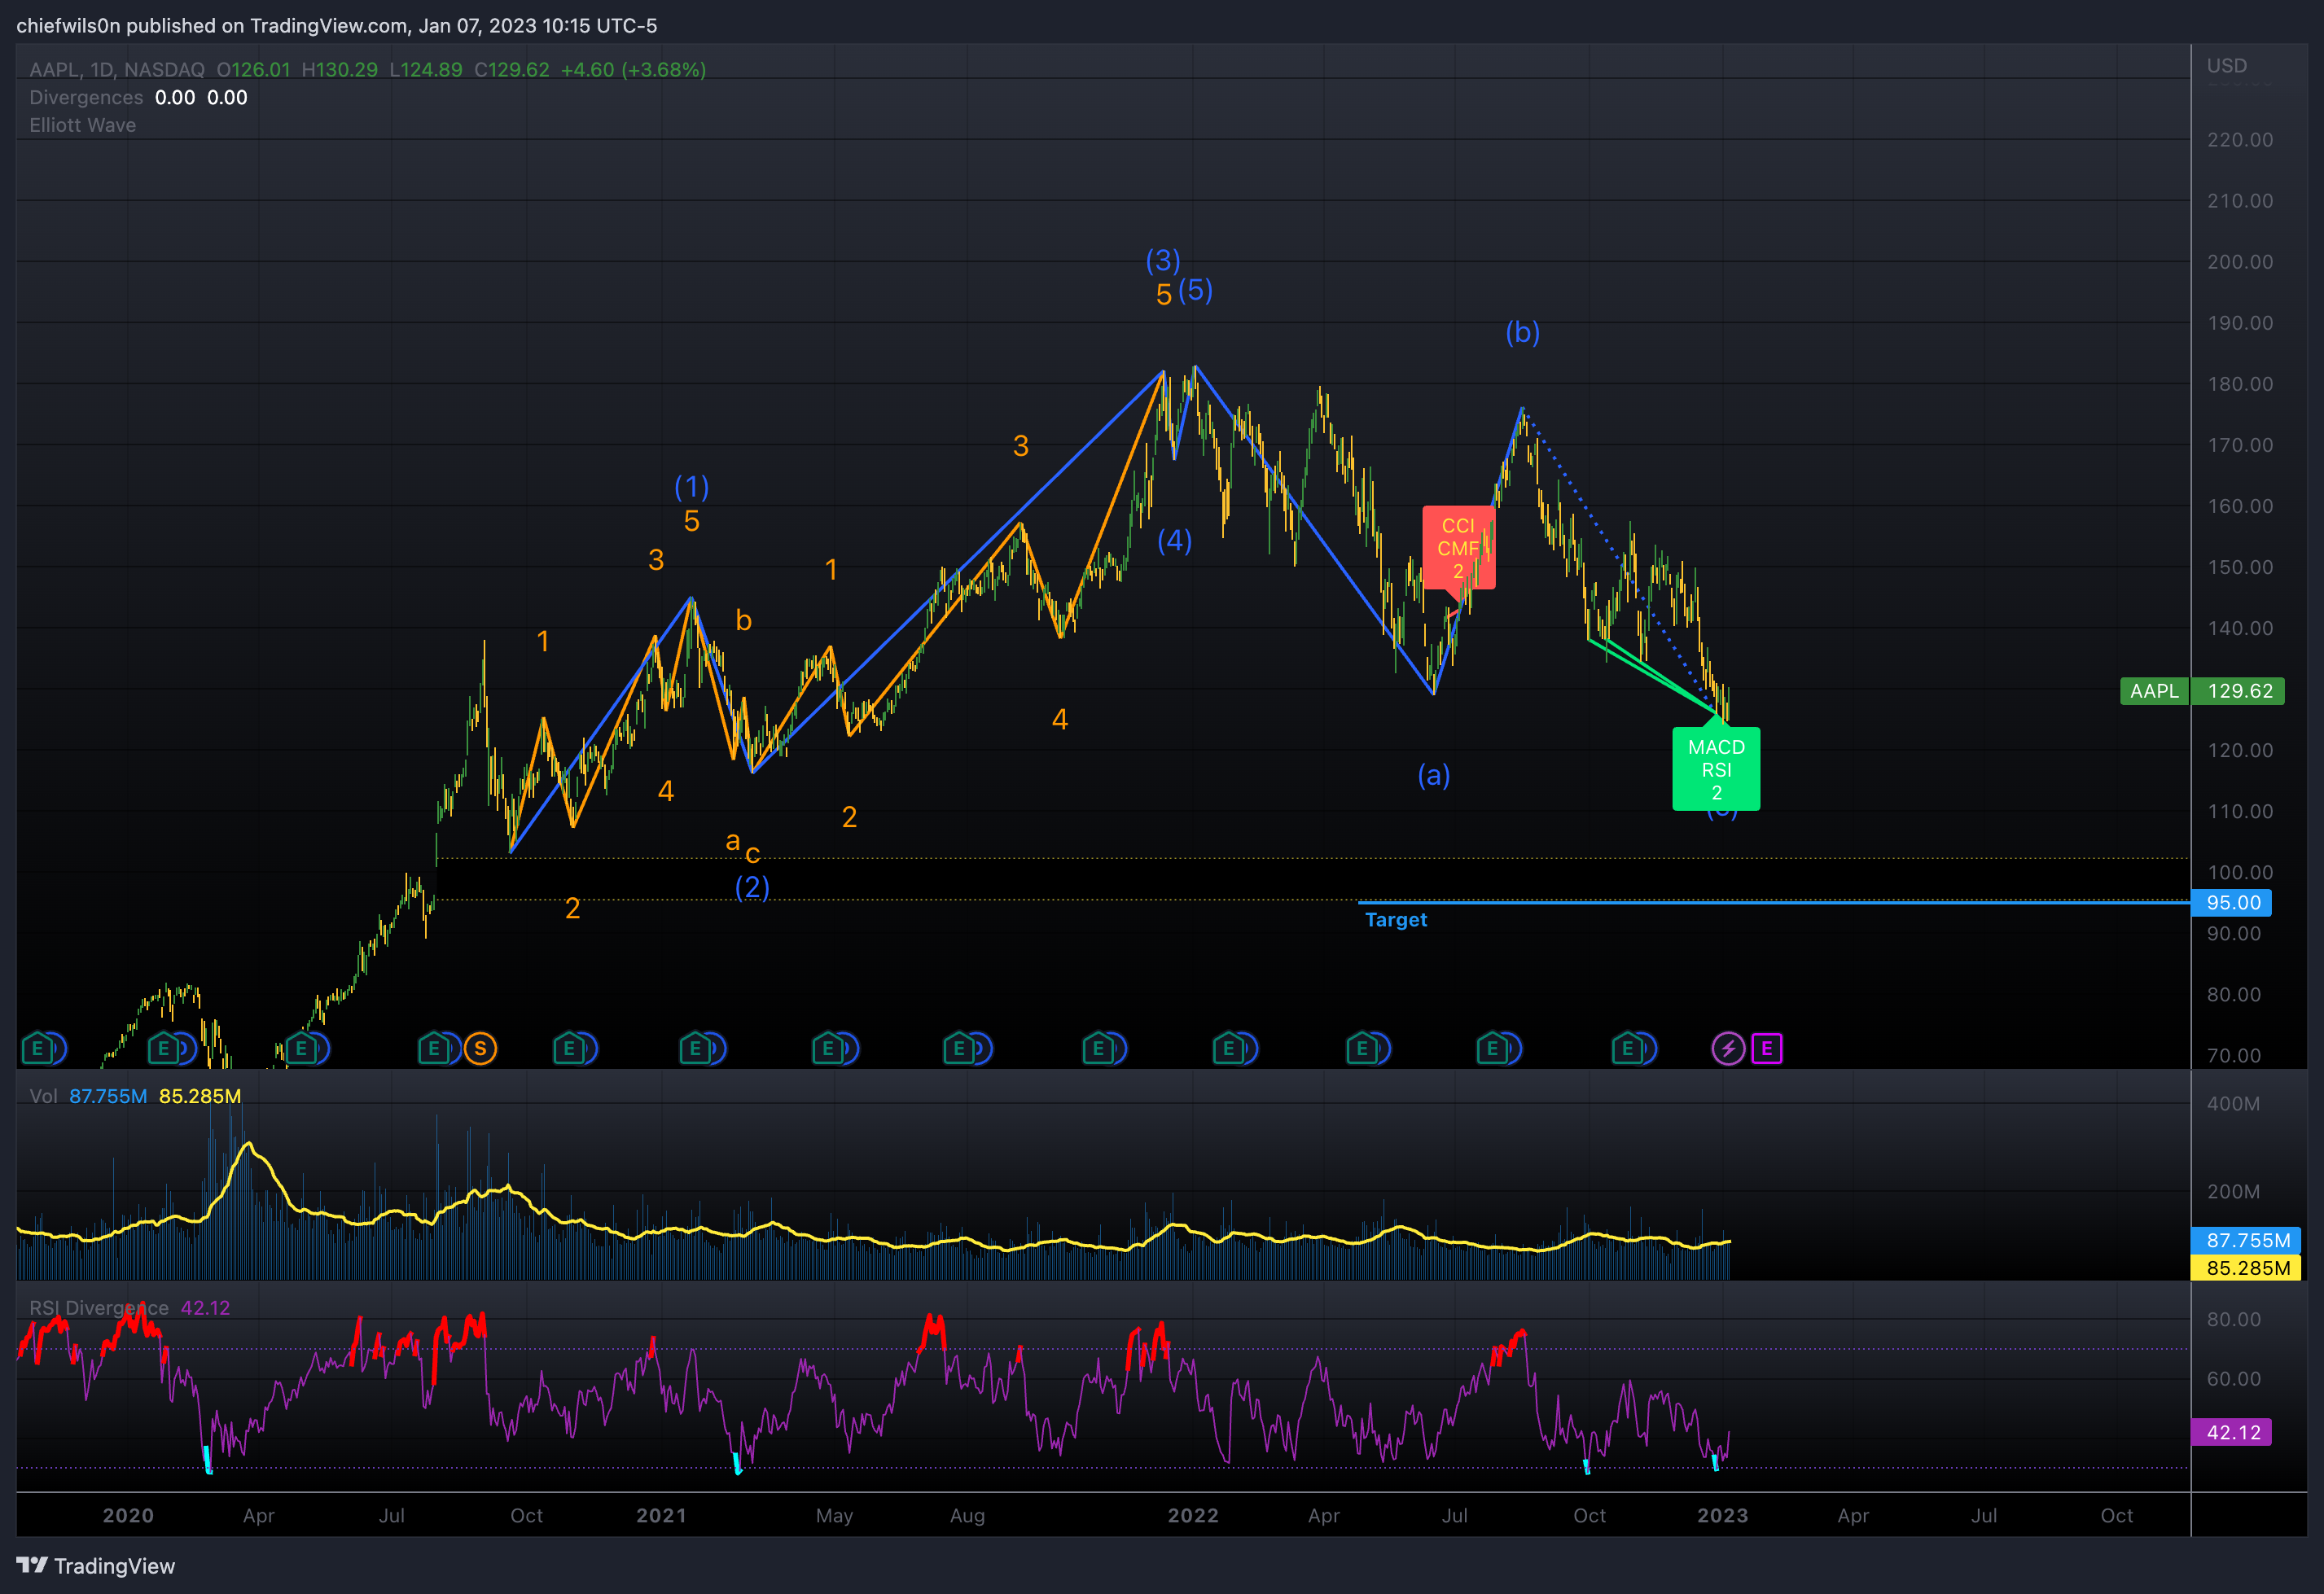The width and height of the screenshot is (2324, 1594).
Task: Click the teal earnings marker nearest the lightning icon
Action: (x=1627, y=1048)
